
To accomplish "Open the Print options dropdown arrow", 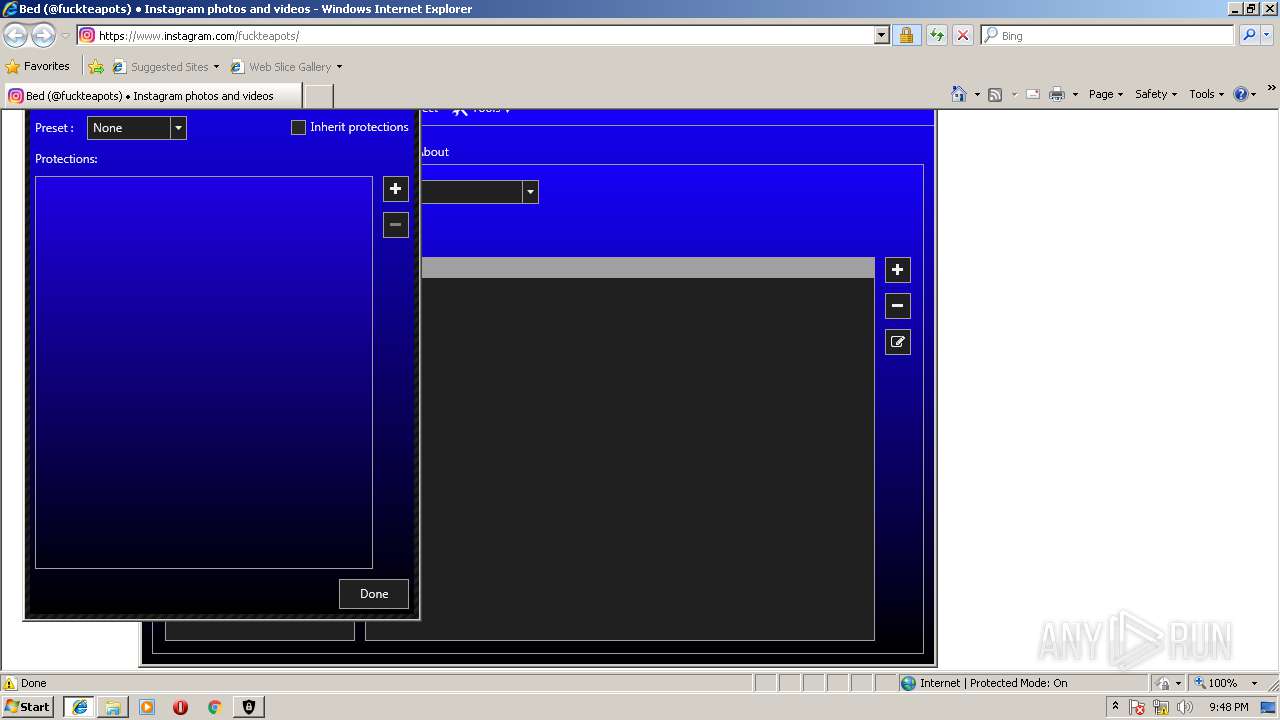I will 1075,94.
